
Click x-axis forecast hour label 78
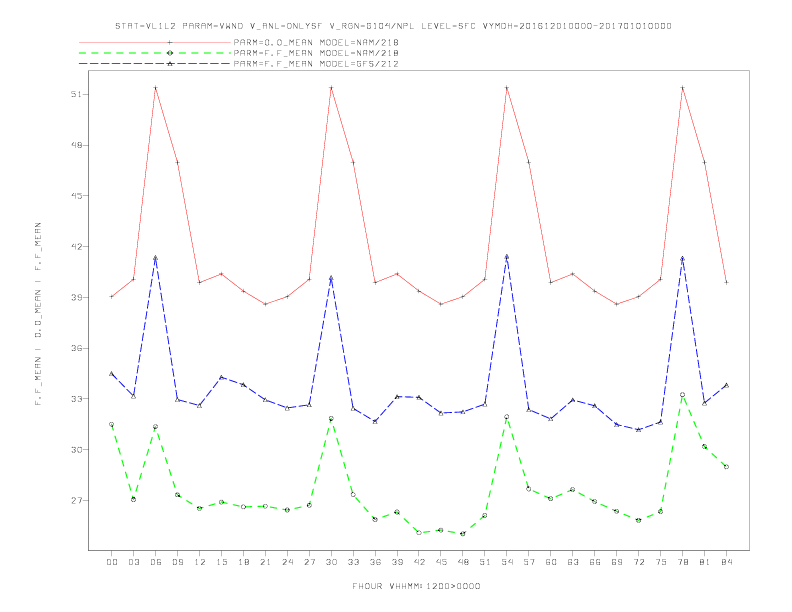pyautogui.click(x=682, y=562)
